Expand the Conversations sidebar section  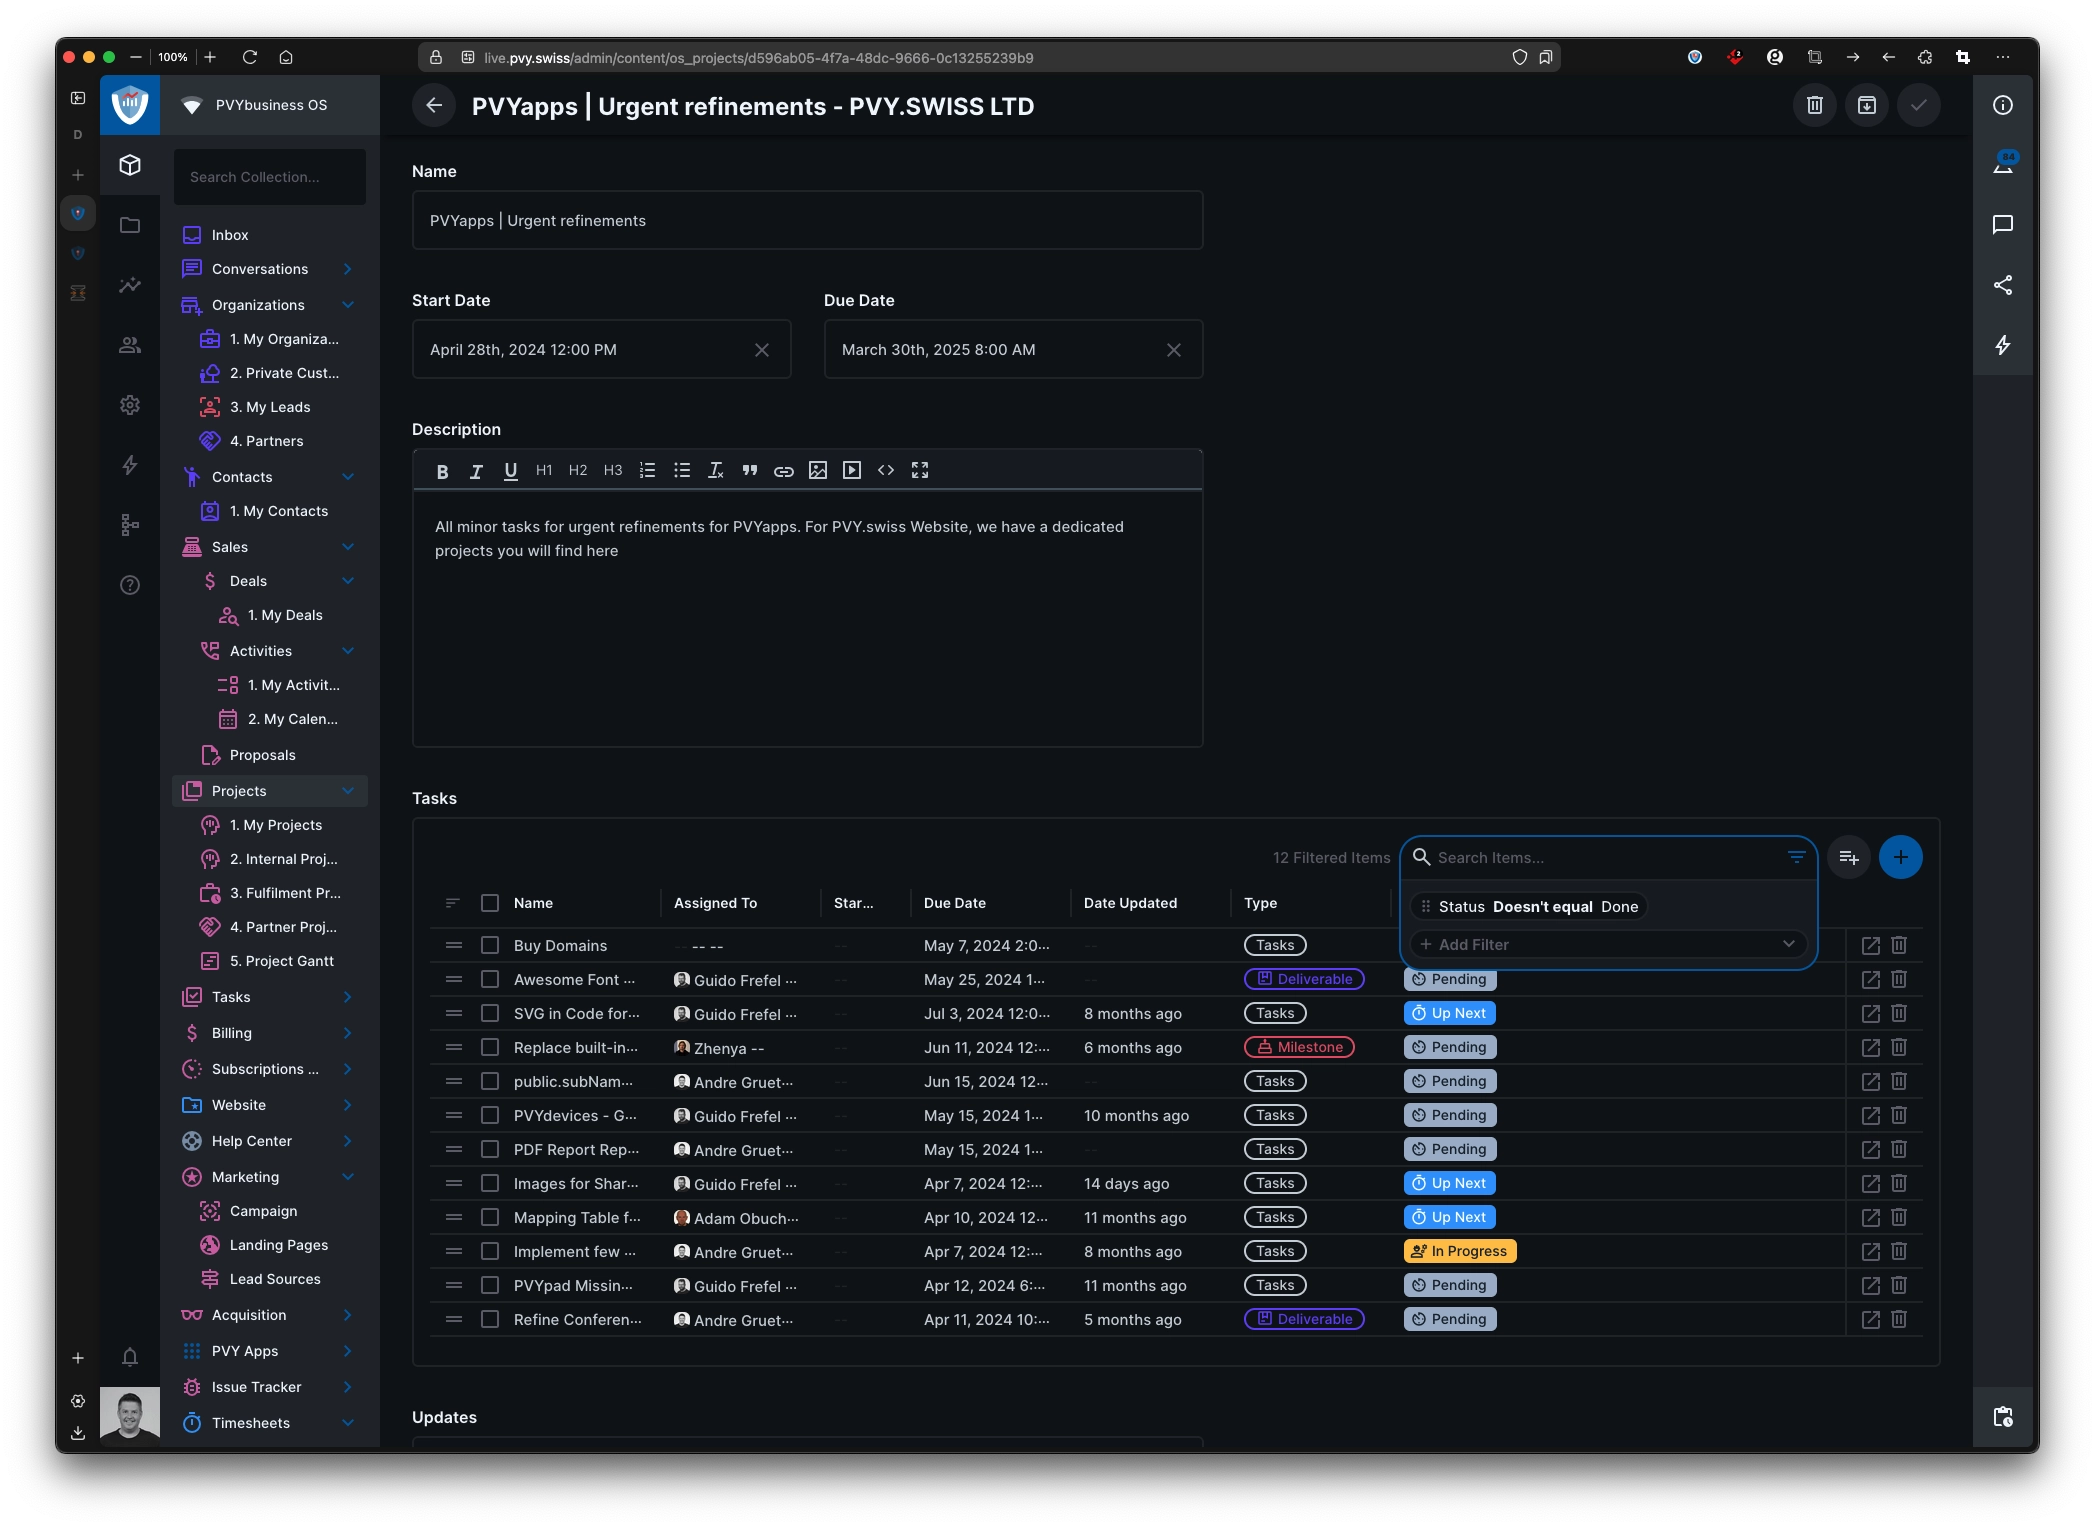coord(348,269)
